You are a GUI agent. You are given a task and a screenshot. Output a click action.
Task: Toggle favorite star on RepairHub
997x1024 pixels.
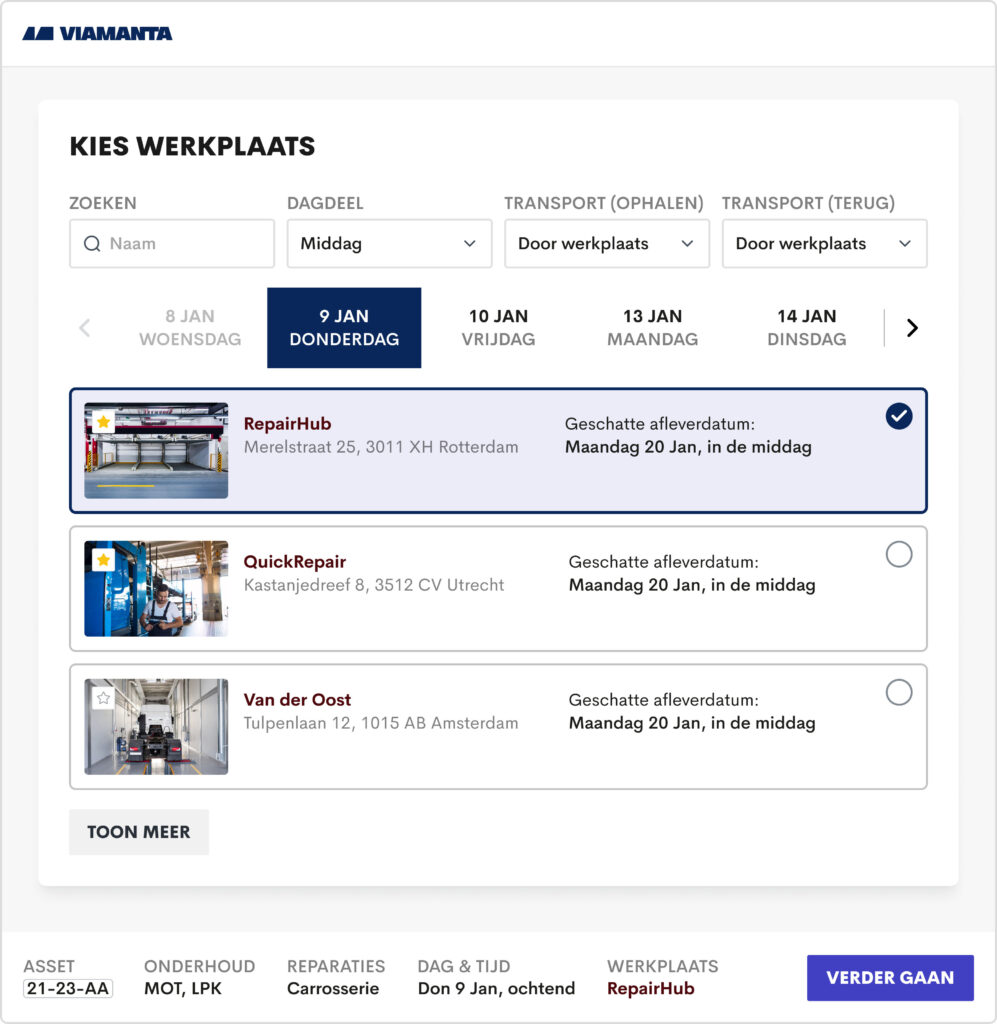click(103, 422)
